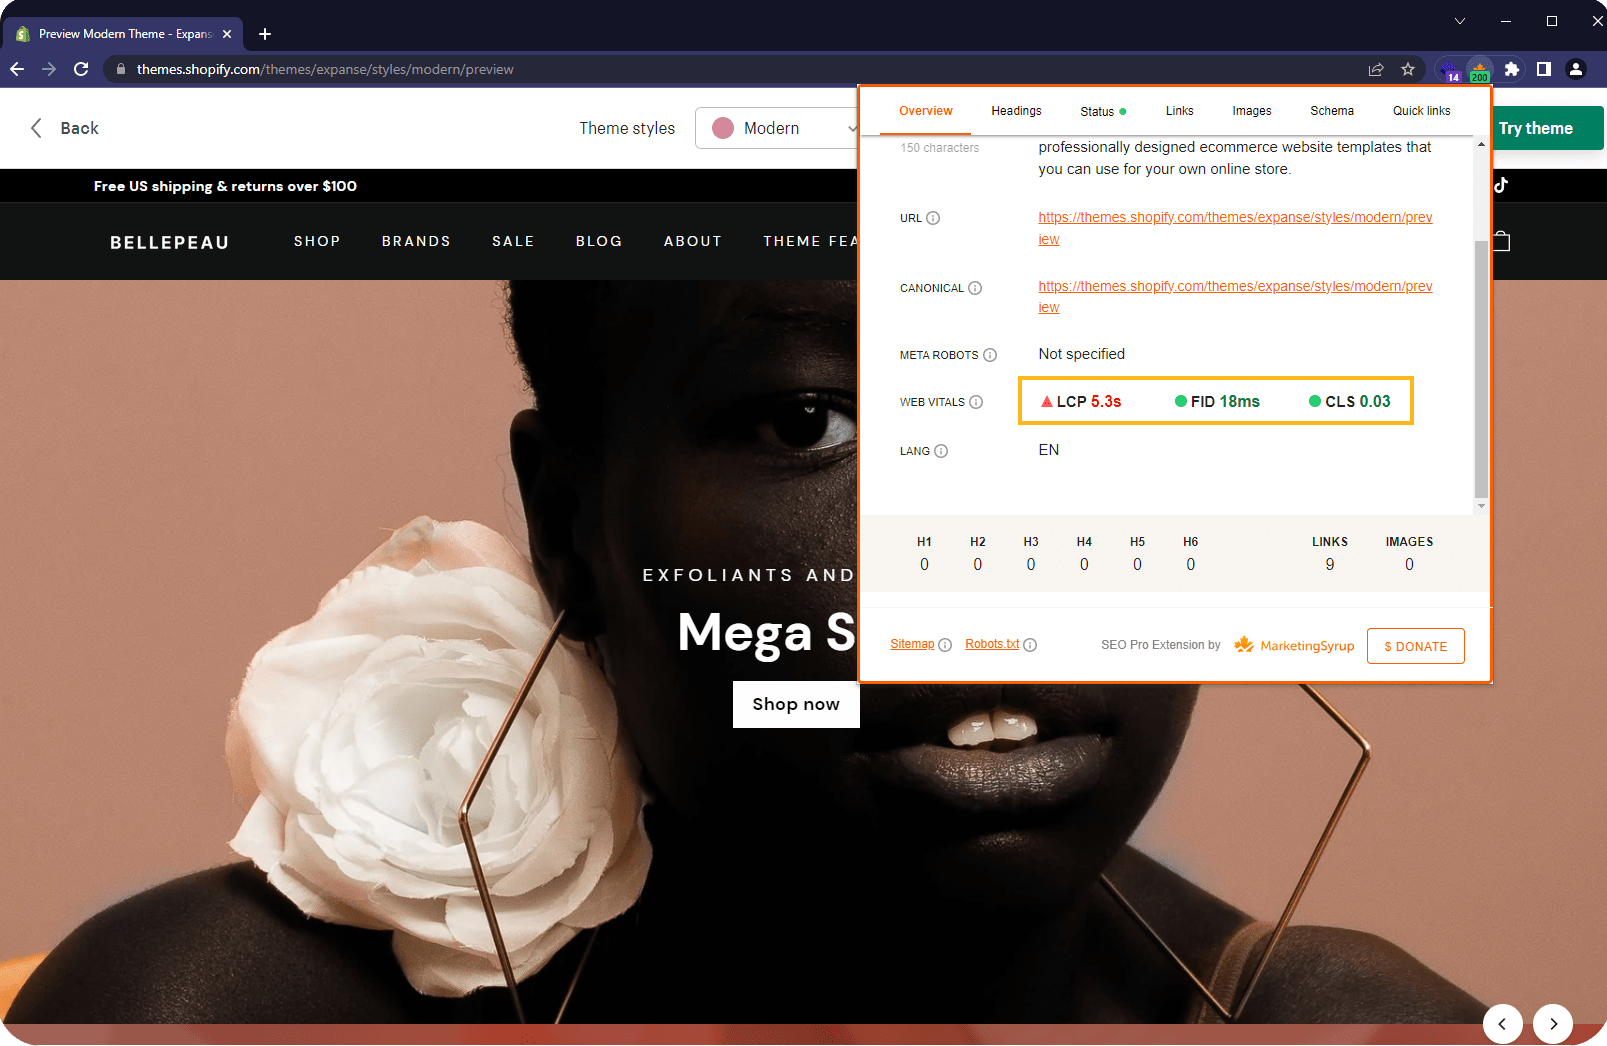
Task: Click Free US shipping announcement text
Action: pos(225,186)
